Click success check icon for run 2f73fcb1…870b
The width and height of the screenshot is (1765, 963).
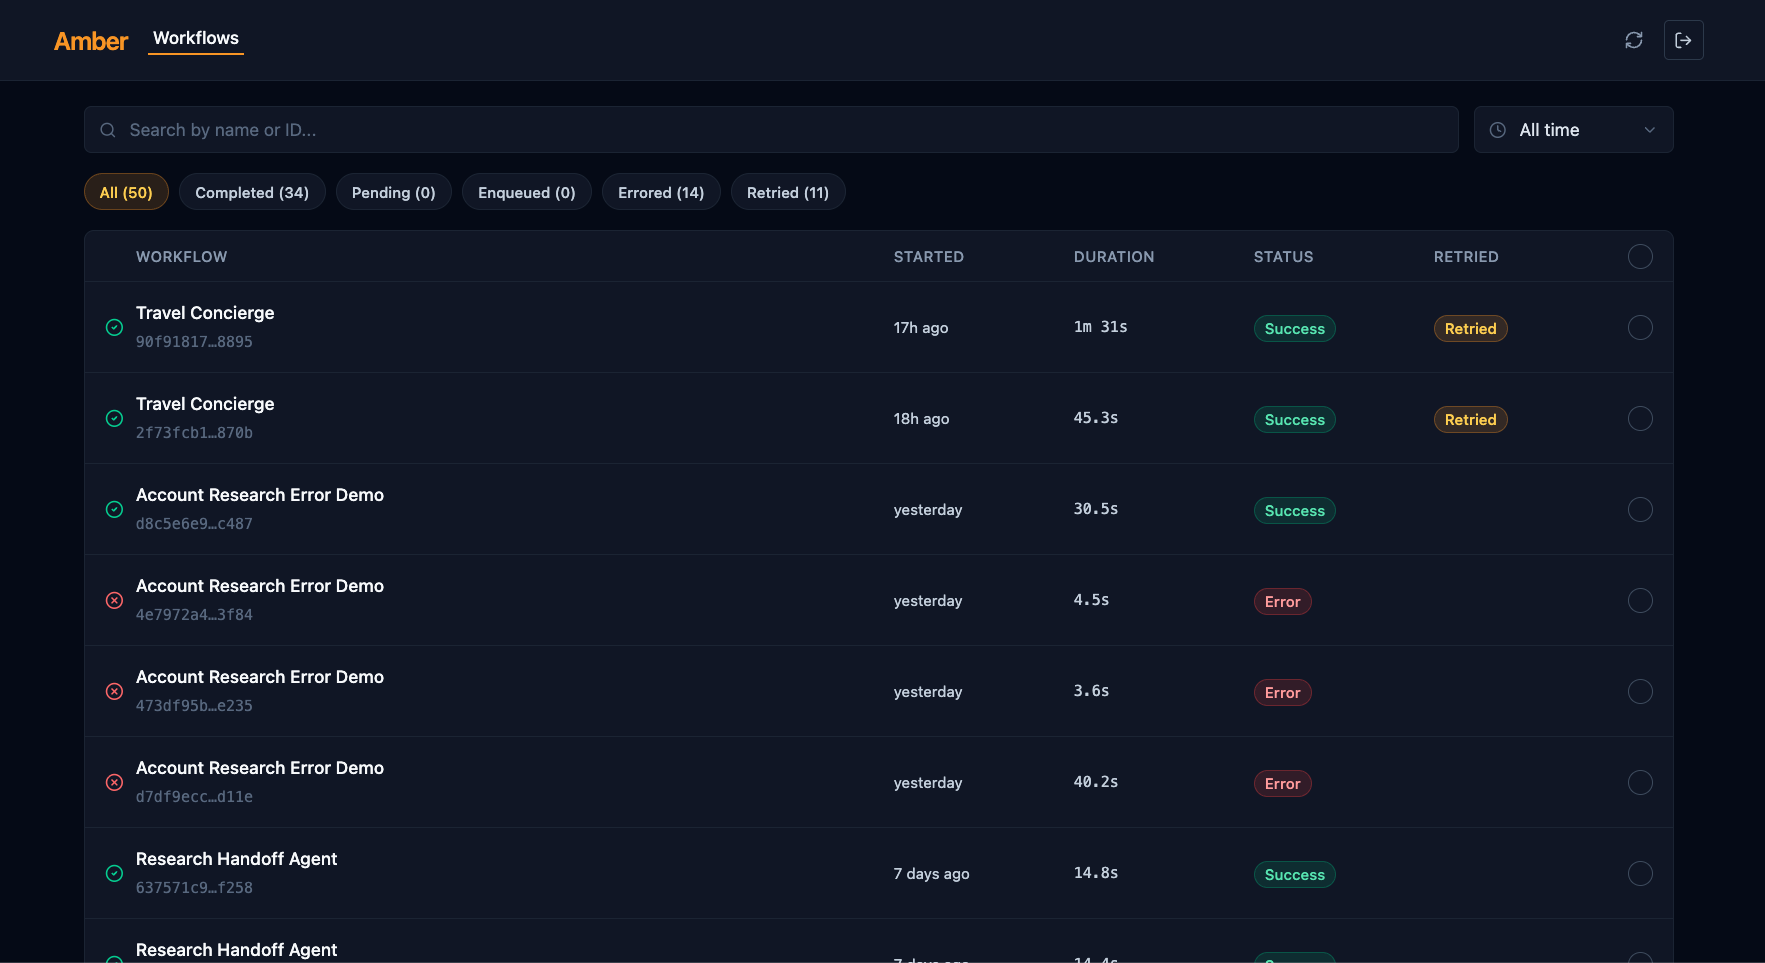(x=115, y=418)
